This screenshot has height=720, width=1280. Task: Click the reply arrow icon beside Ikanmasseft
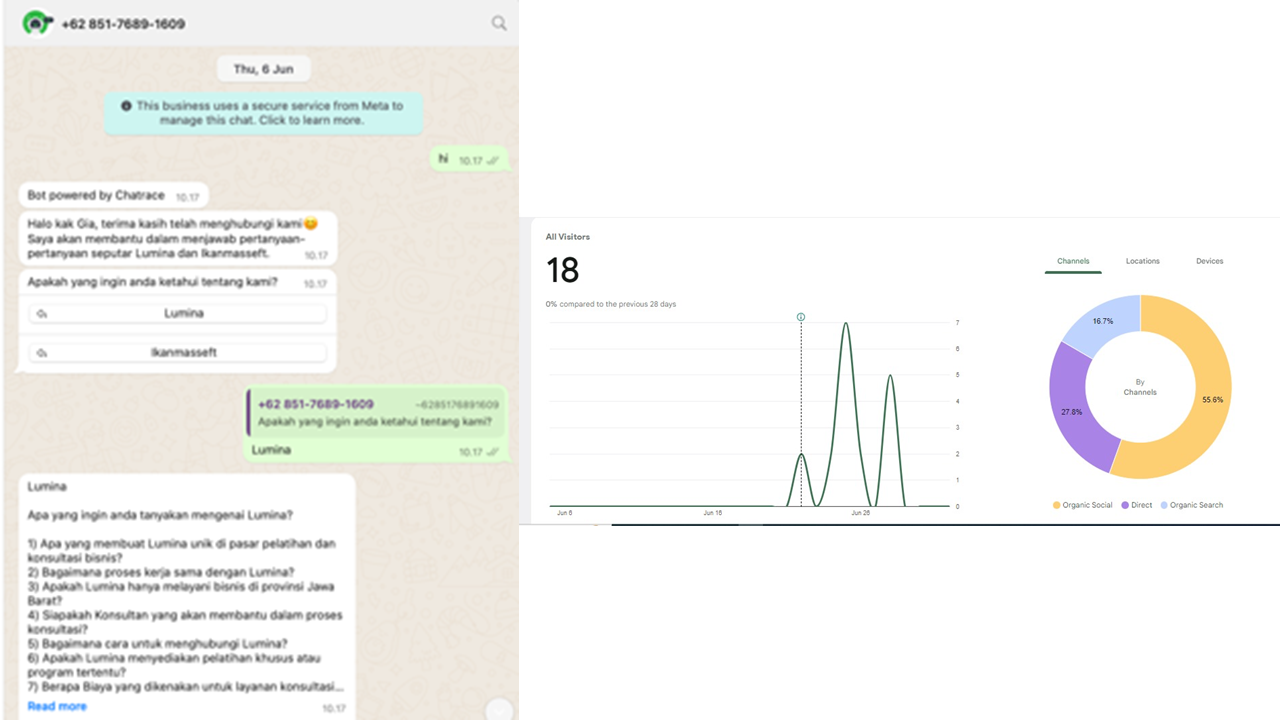click(41, 353)
